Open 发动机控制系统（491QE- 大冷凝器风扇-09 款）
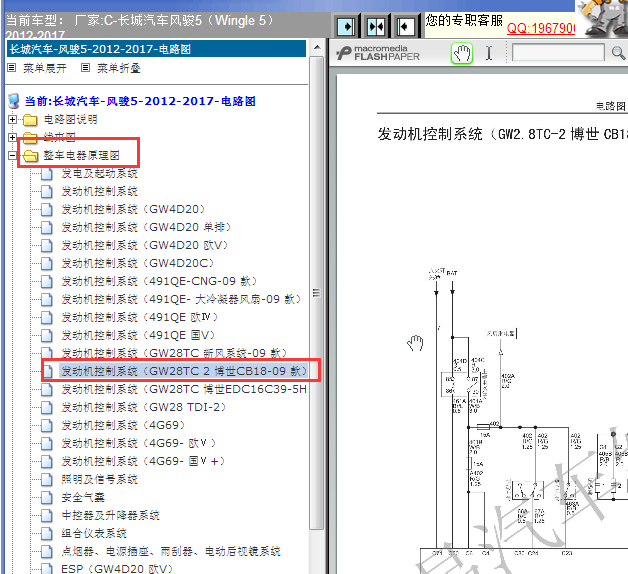The height and width of the screenshot is (574, 628). (181, 299)
